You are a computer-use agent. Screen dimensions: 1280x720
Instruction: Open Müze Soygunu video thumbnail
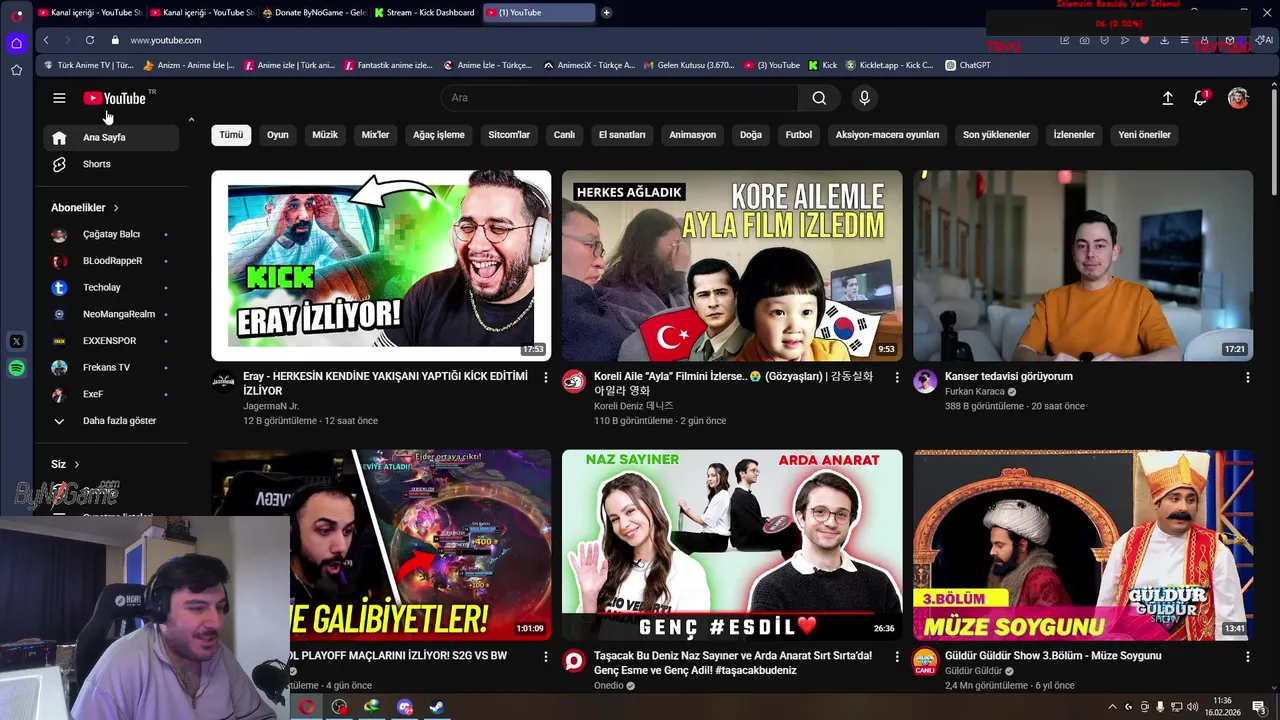click(1083, 544)
